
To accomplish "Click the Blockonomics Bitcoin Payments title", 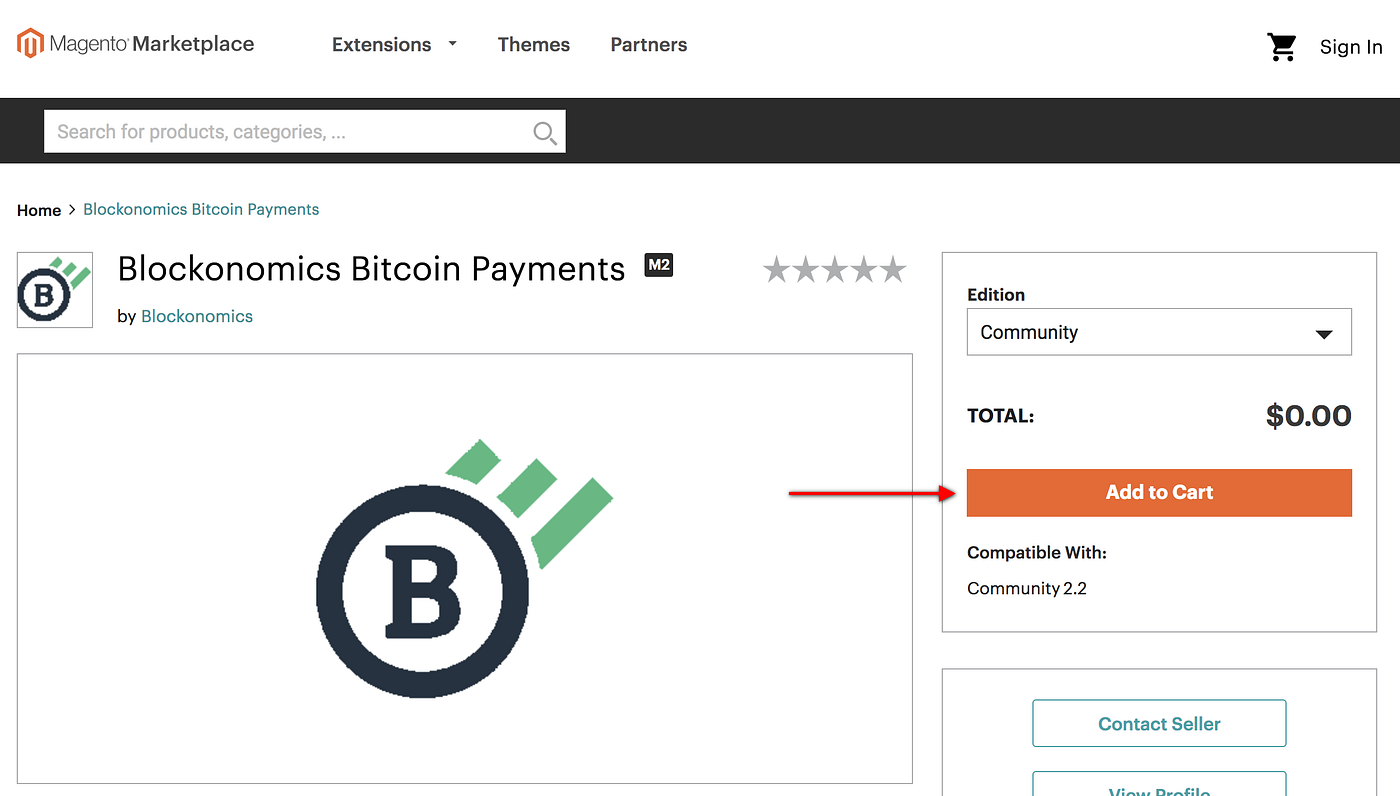I will (x=371, y=269).
